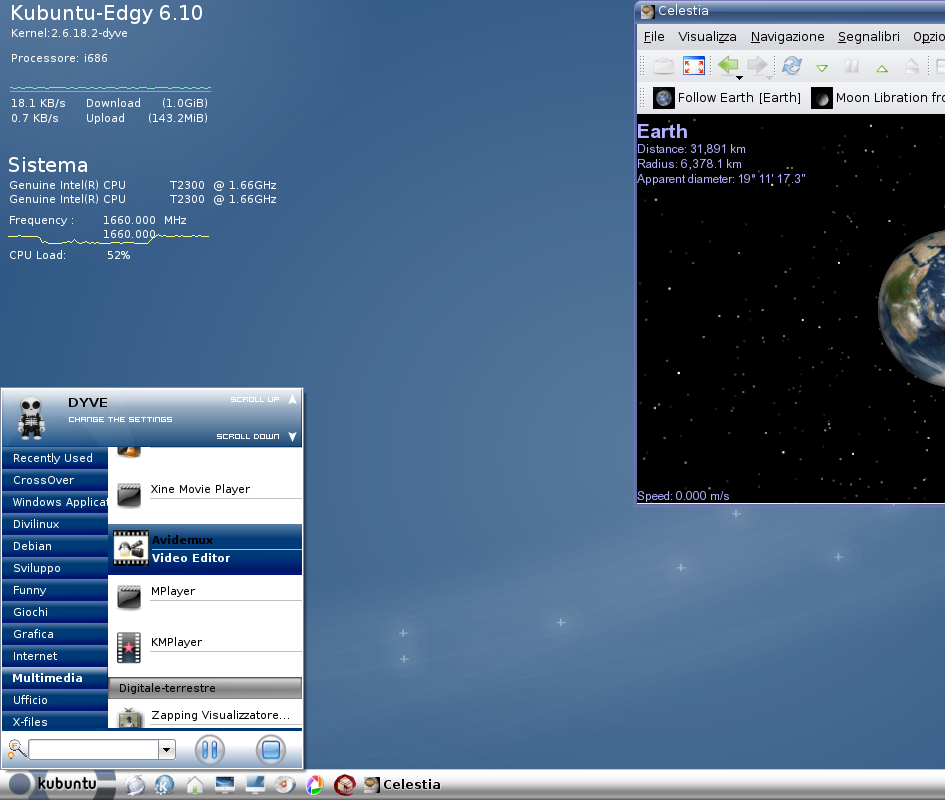The image size is (945, 800).
Task: Click the launcher menu search field
Action: click(x=93, y=750)
